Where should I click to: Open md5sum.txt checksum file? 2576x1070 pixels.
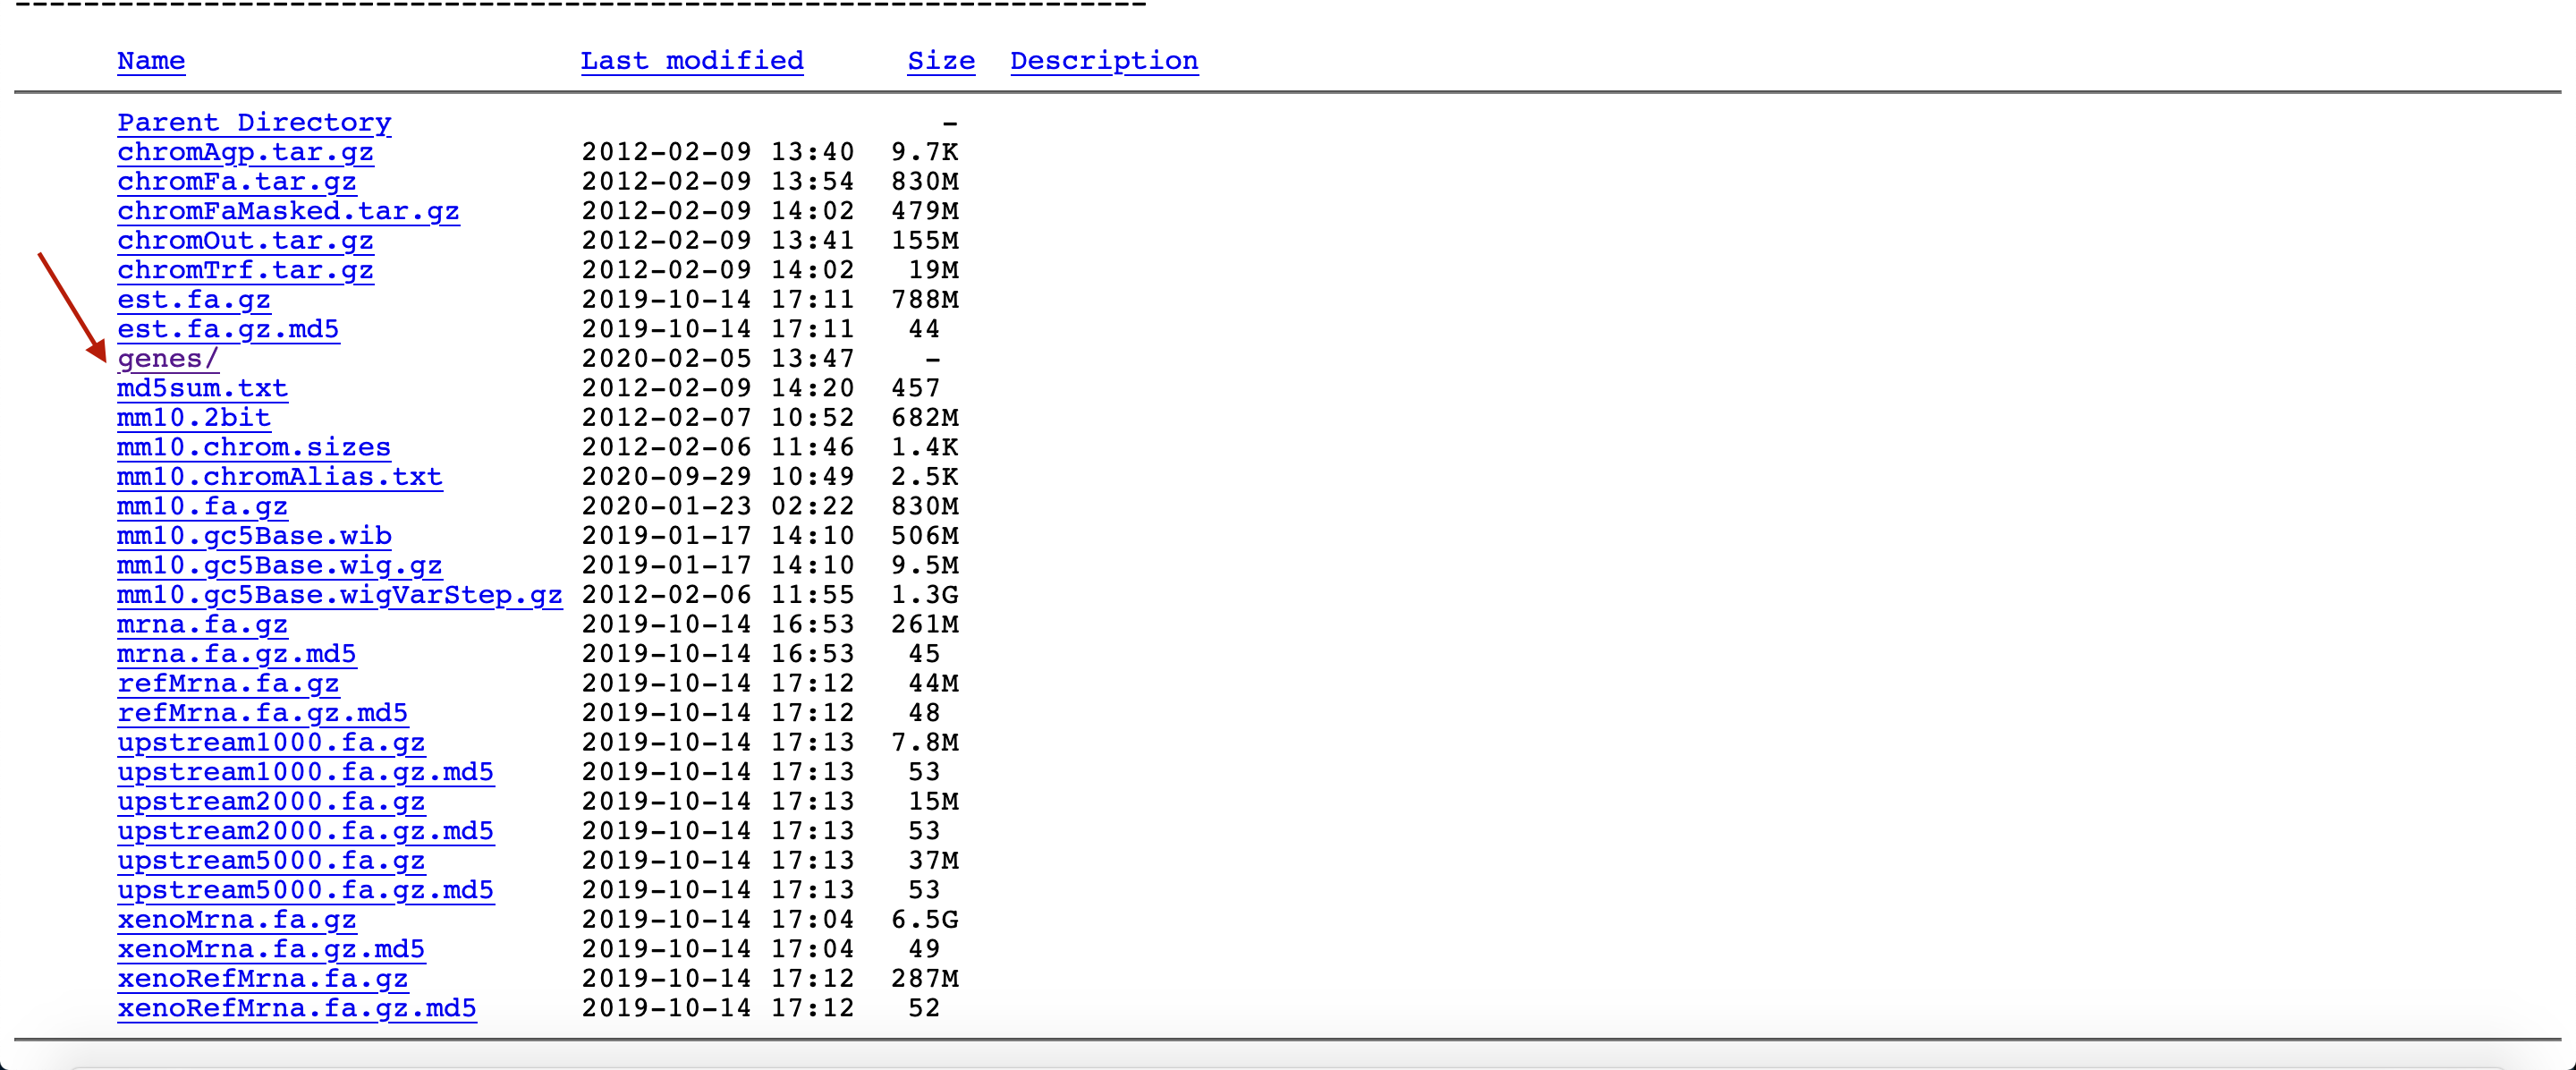point(202,388)
